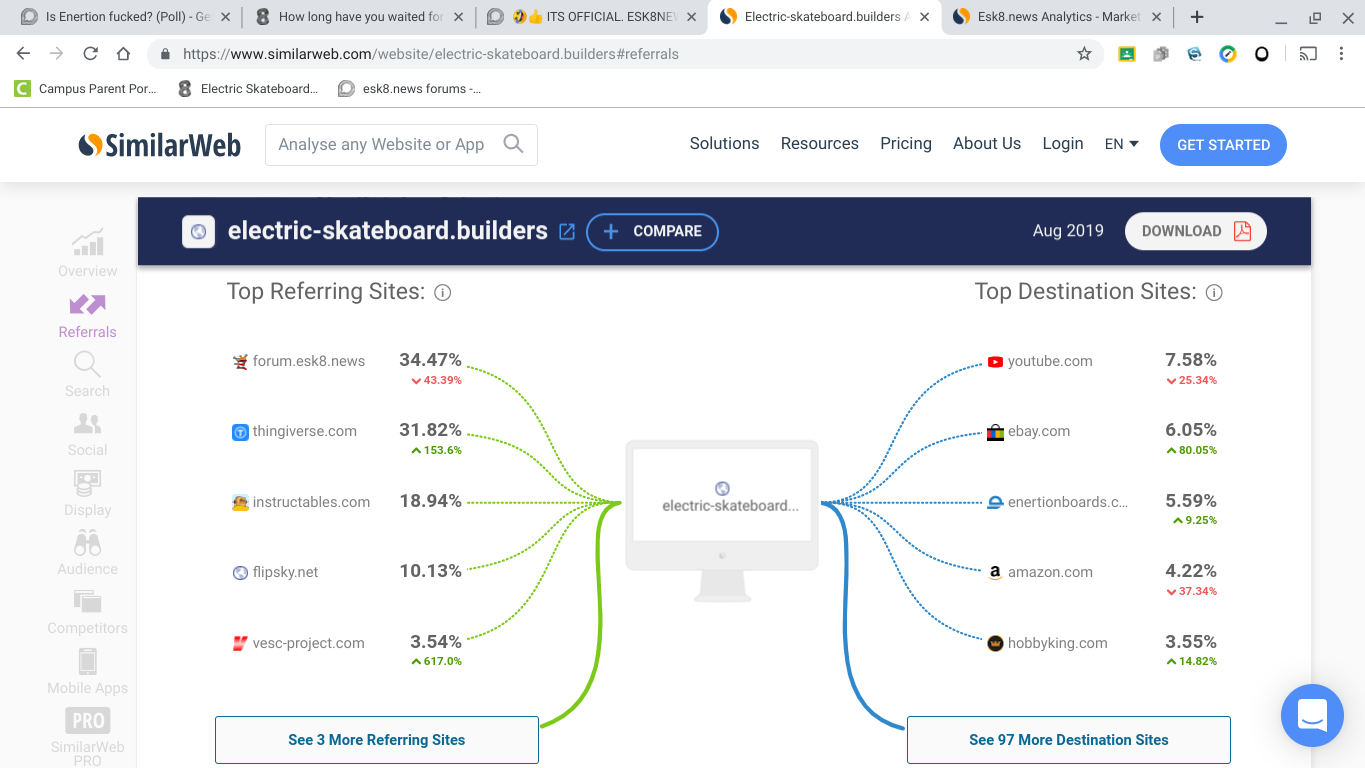
Task: Open the Resources menu
Action: 820,144
